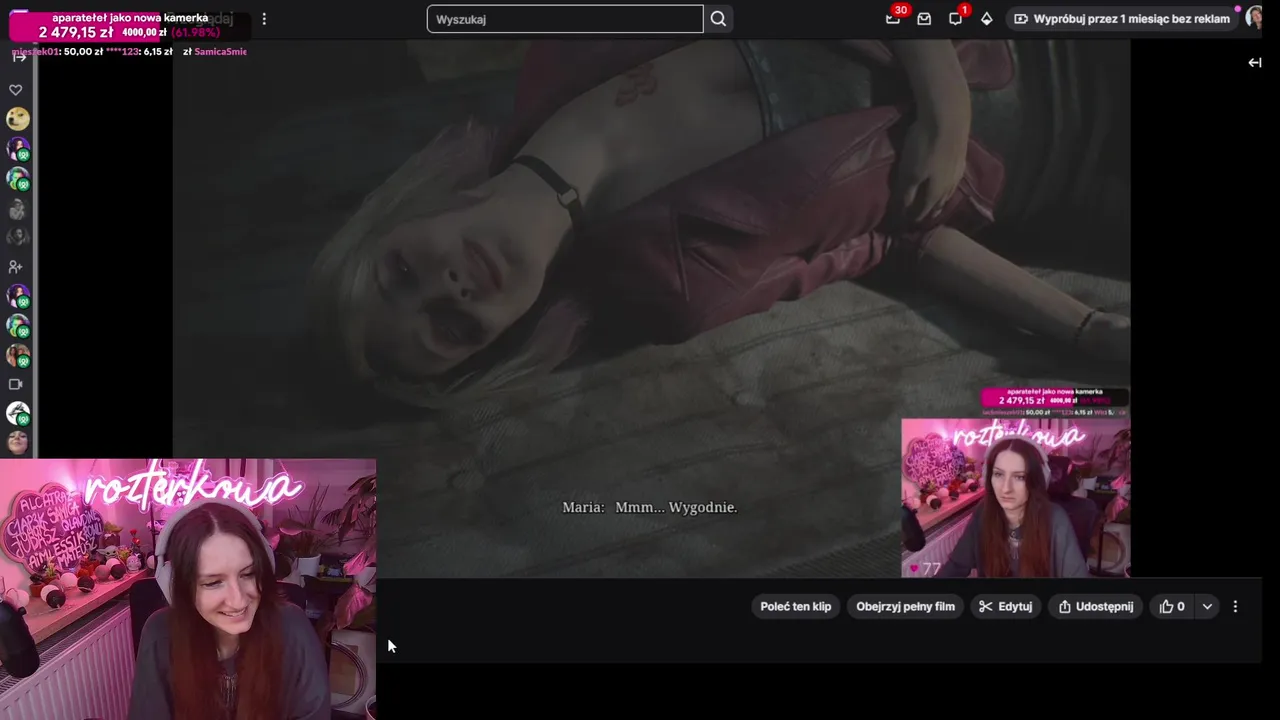Open the two-person avatar channel in sidebar
The width and height of the screenshot is (1280, 720).
(x=18, y=355)
